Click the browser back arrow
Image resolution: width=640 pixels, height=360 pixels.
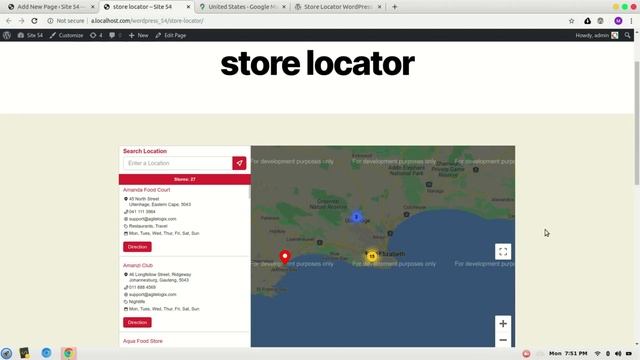9,21
